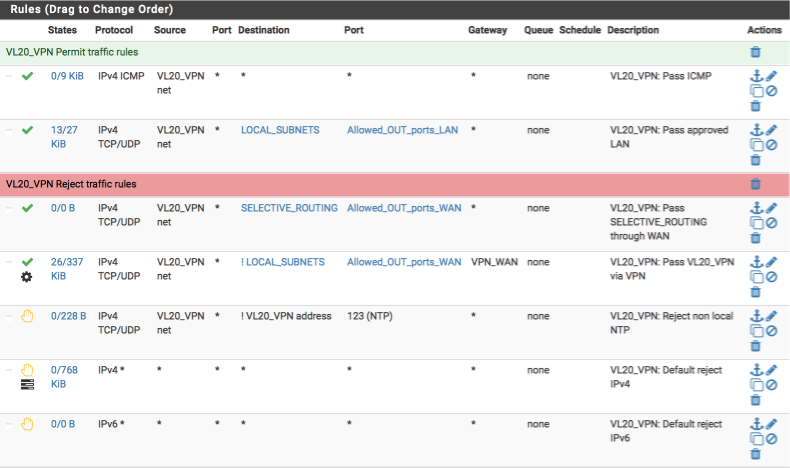Delete the Reject traffic rules separator

coord(755,184)
